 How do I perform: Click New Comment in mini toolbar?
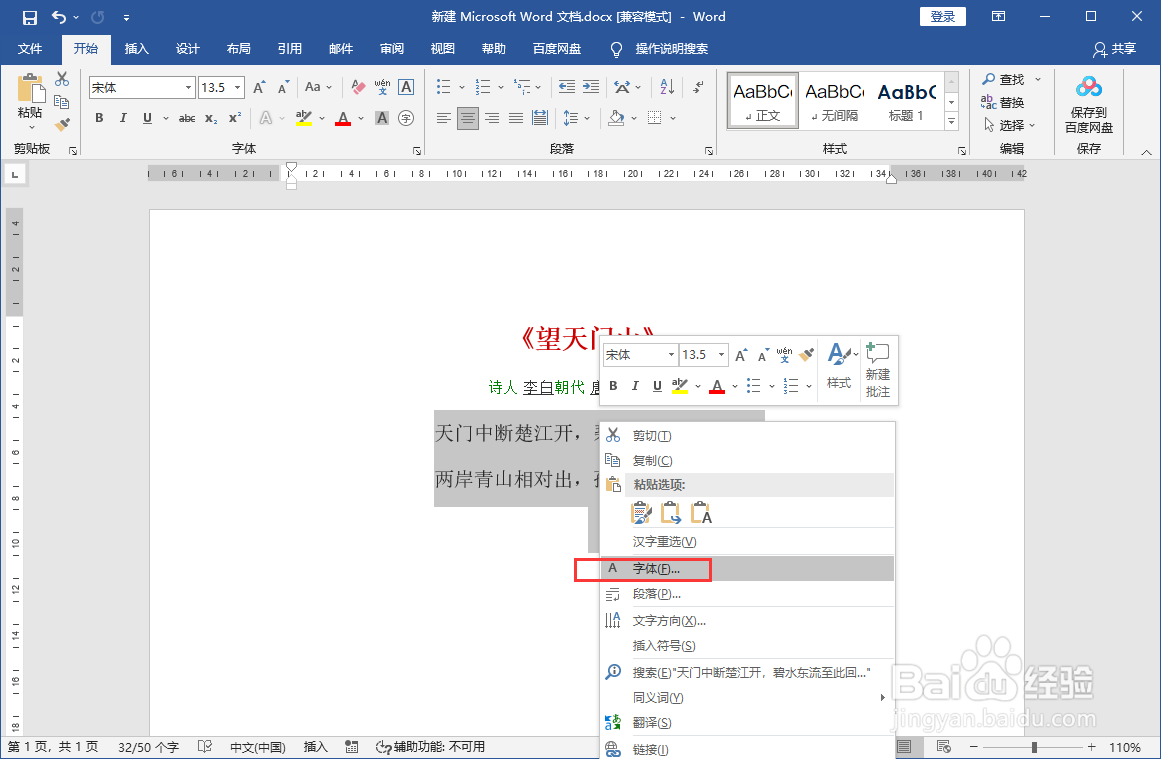pyautogui.click(x=878, y=369)
